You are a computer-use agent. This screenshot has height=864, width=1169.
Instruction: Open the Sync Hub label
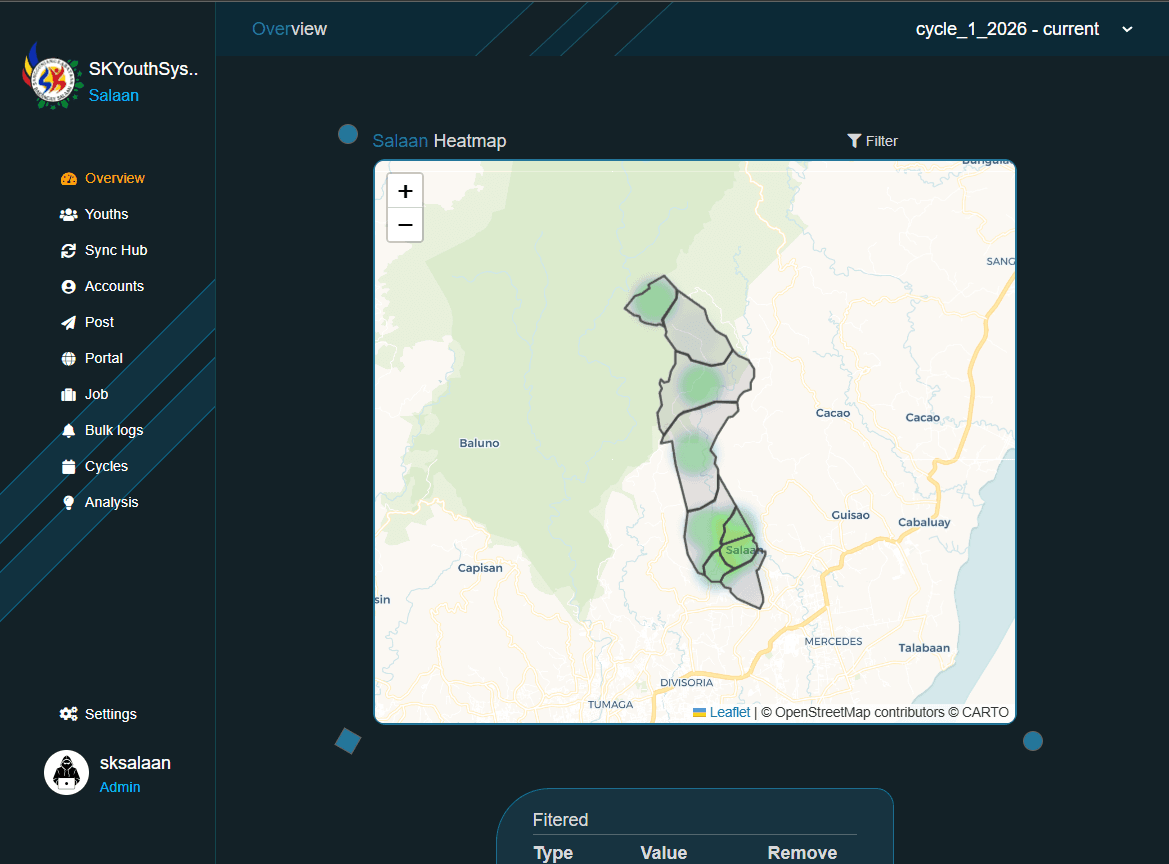click(116, 250)
